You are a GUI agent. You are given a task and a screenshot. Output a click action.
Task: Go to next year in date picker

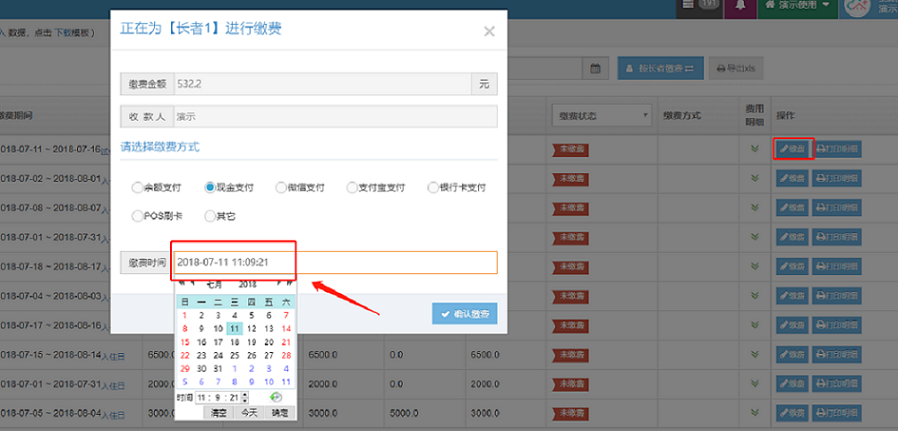point(290,284)
